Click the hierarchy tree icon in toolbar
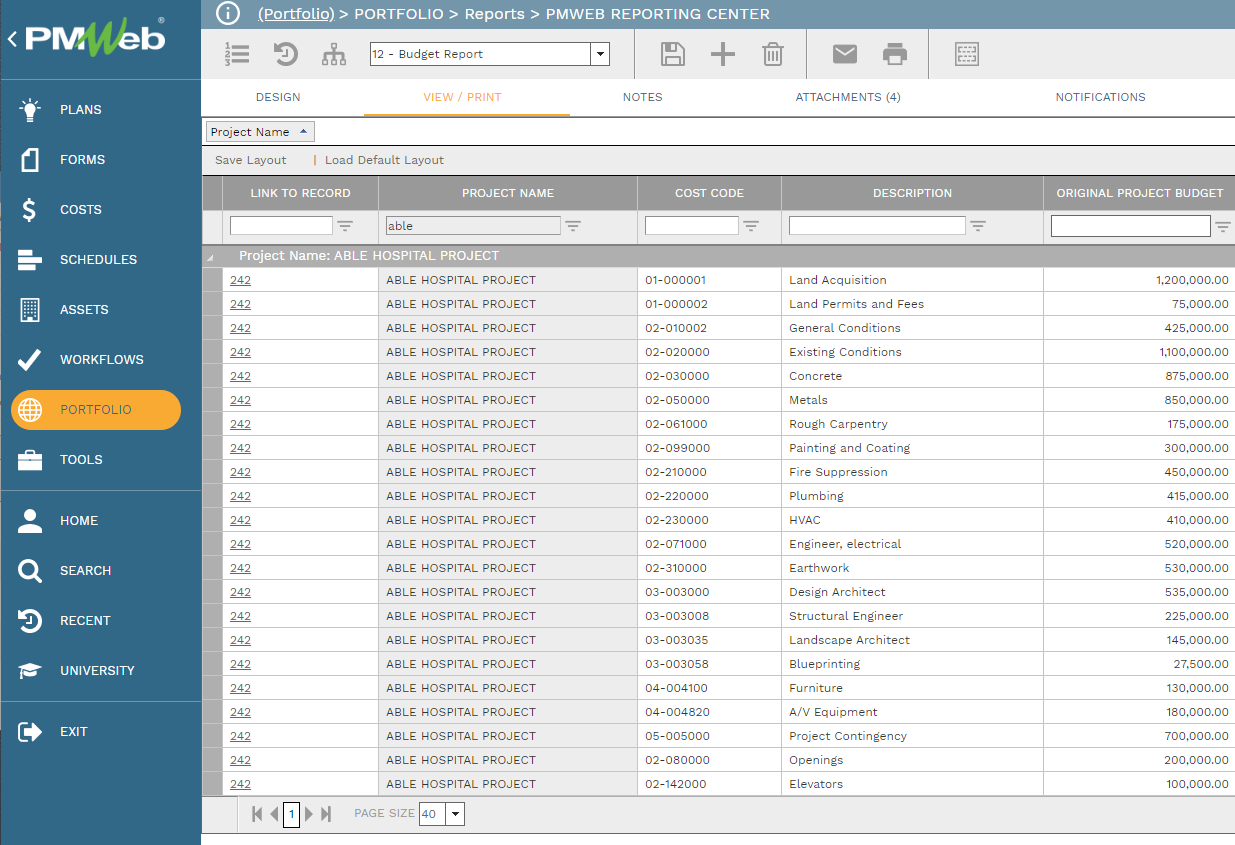Screen dimensions: 1235x845 point(334,54)
